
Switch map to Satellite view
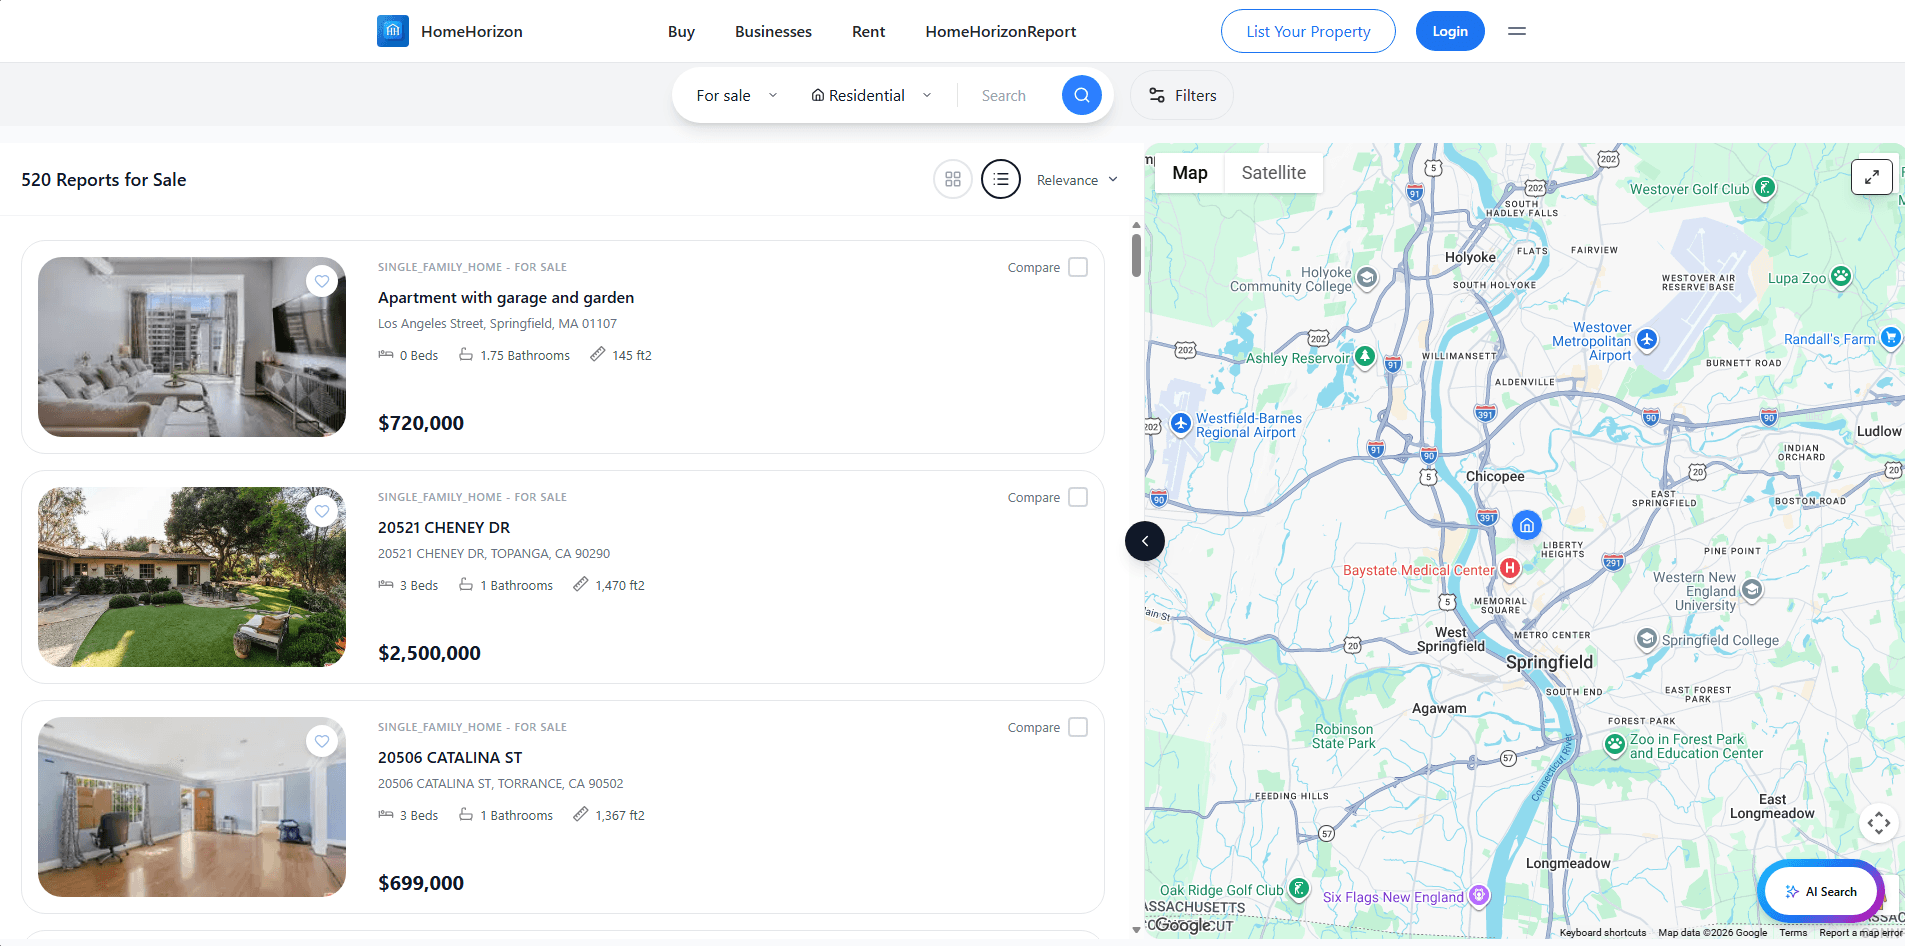click(x=1273, y=172)
